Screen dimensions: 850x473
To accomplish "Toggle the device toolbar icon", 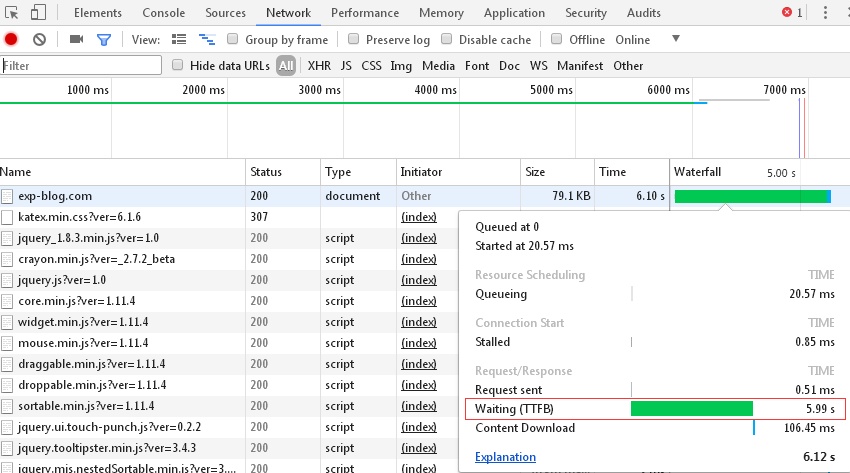I will (x=38, y=12).
